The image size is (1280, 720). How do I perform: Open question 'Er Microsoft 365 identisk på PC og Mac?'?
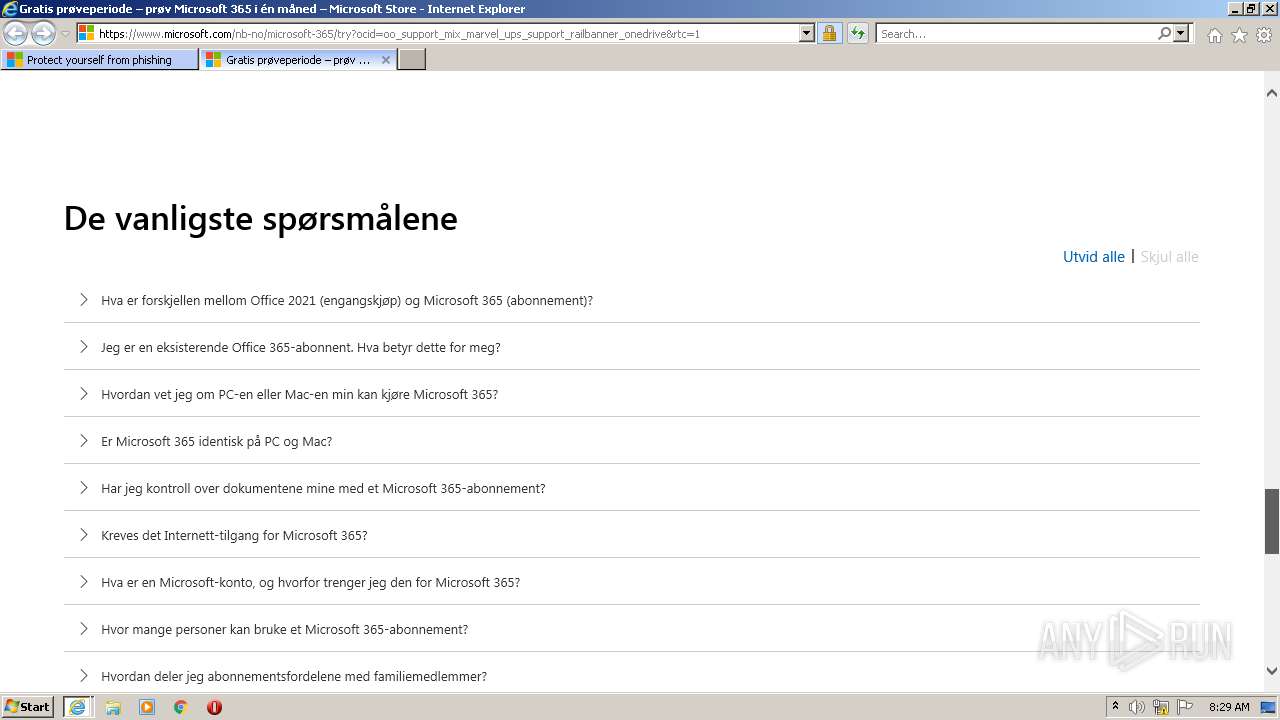point(217,441)
